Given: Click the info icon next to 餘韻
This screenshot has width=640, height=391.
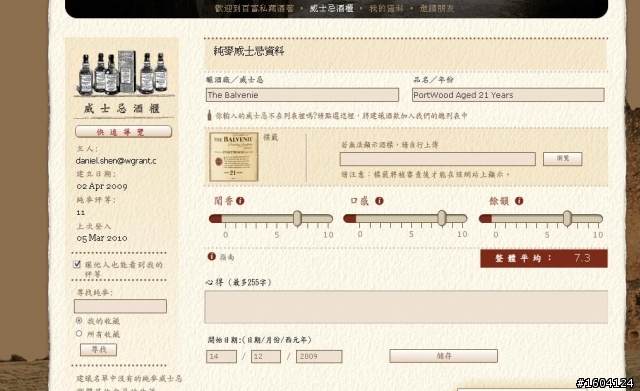Looking at the screenshot, I should (x=519, y=201).
